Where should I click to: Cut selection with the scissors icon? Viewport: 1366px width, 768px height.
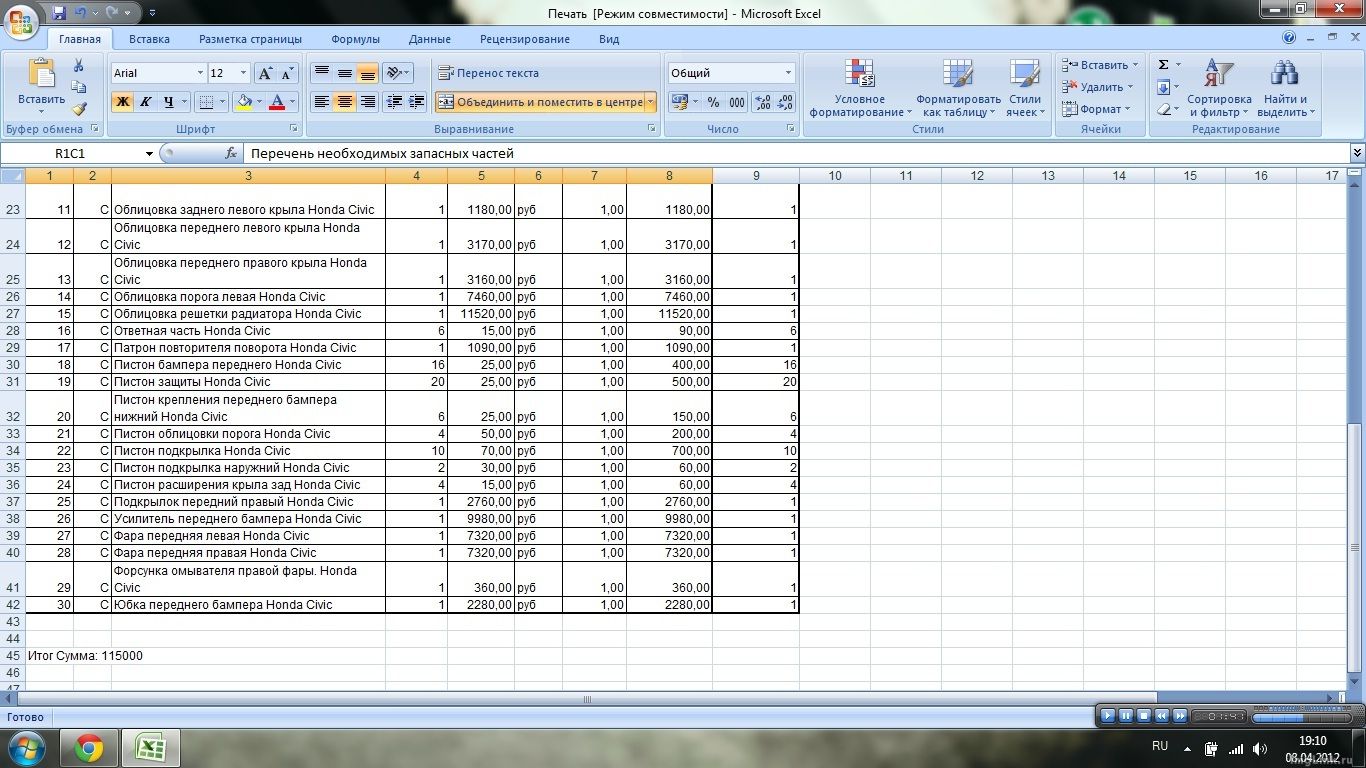coord(79,65)
